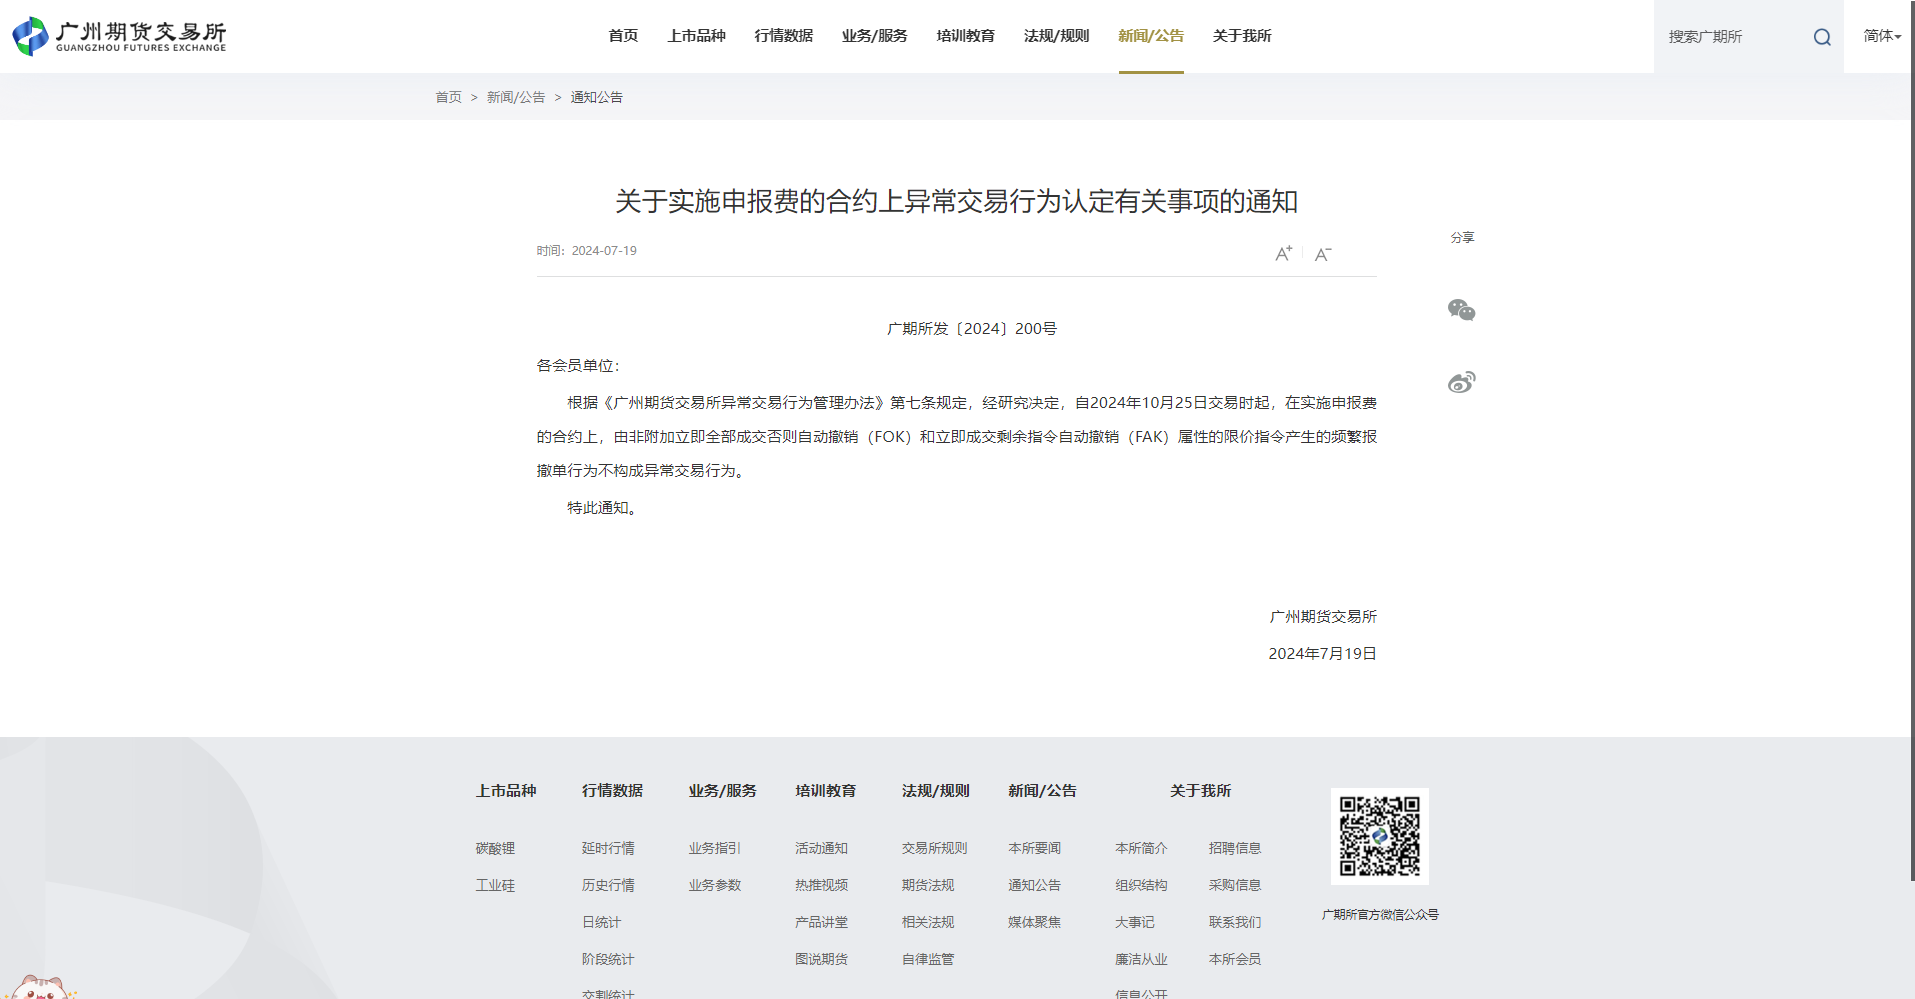Go to 首页 in breadcrumb
Image resolution: width=1915 pixels, height=999 pixels.
tap(449, 97)
